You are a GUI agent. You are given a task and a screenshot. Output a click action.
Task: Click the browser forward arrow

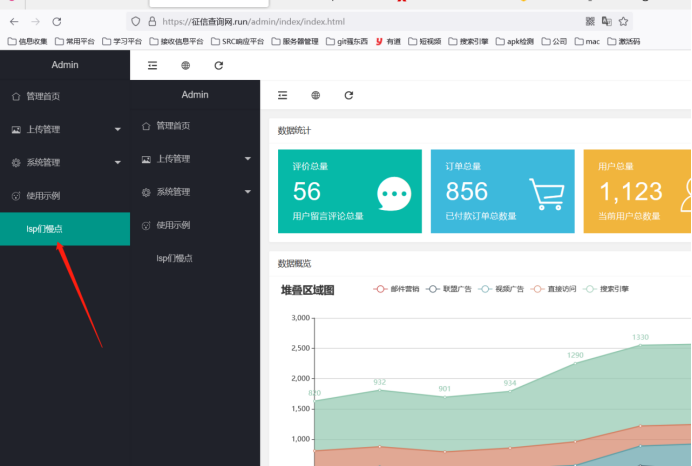[x=35, y=22]
